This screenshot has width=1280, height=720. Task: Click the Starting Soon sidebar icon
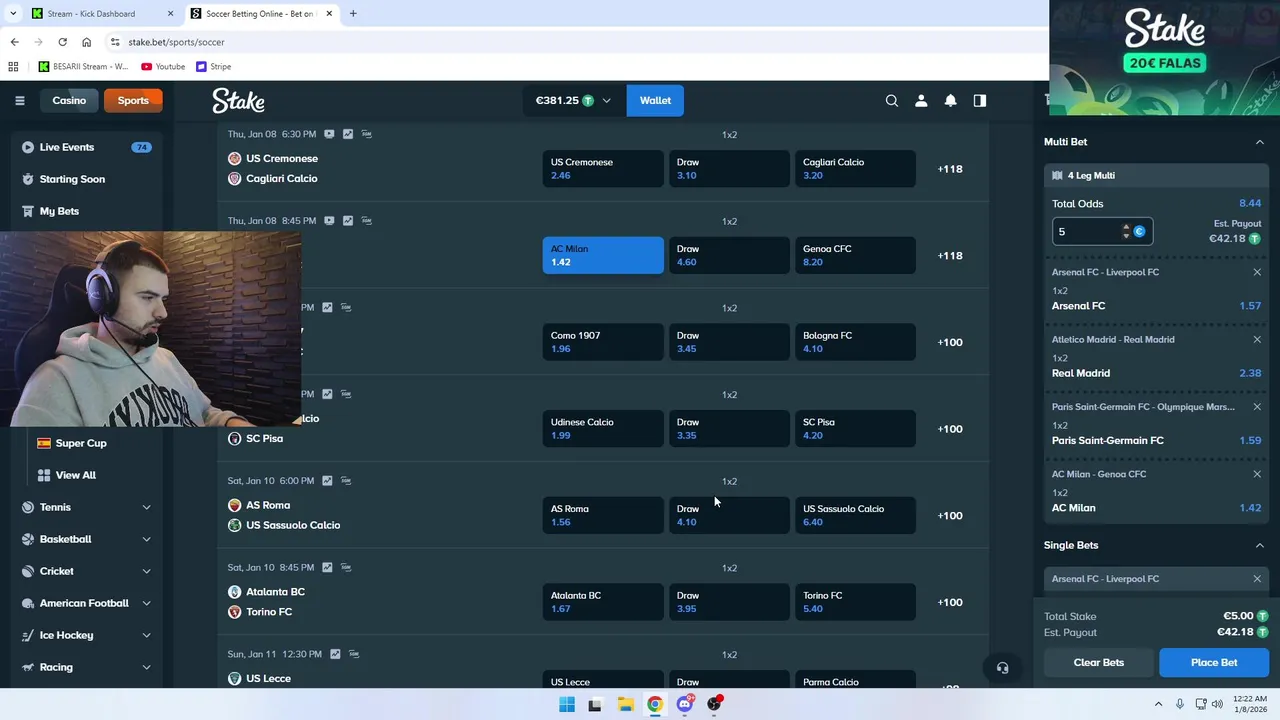click(28, 179)
